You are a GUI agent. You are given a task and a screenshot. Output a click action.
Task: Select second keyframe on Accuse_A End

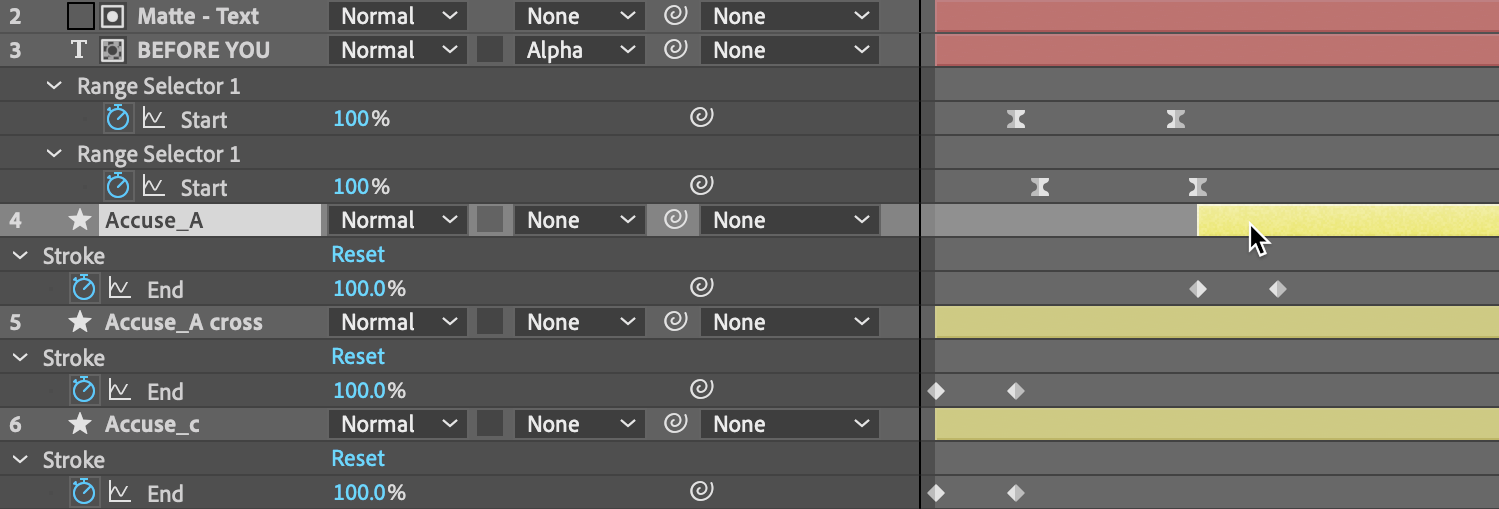1277,289
